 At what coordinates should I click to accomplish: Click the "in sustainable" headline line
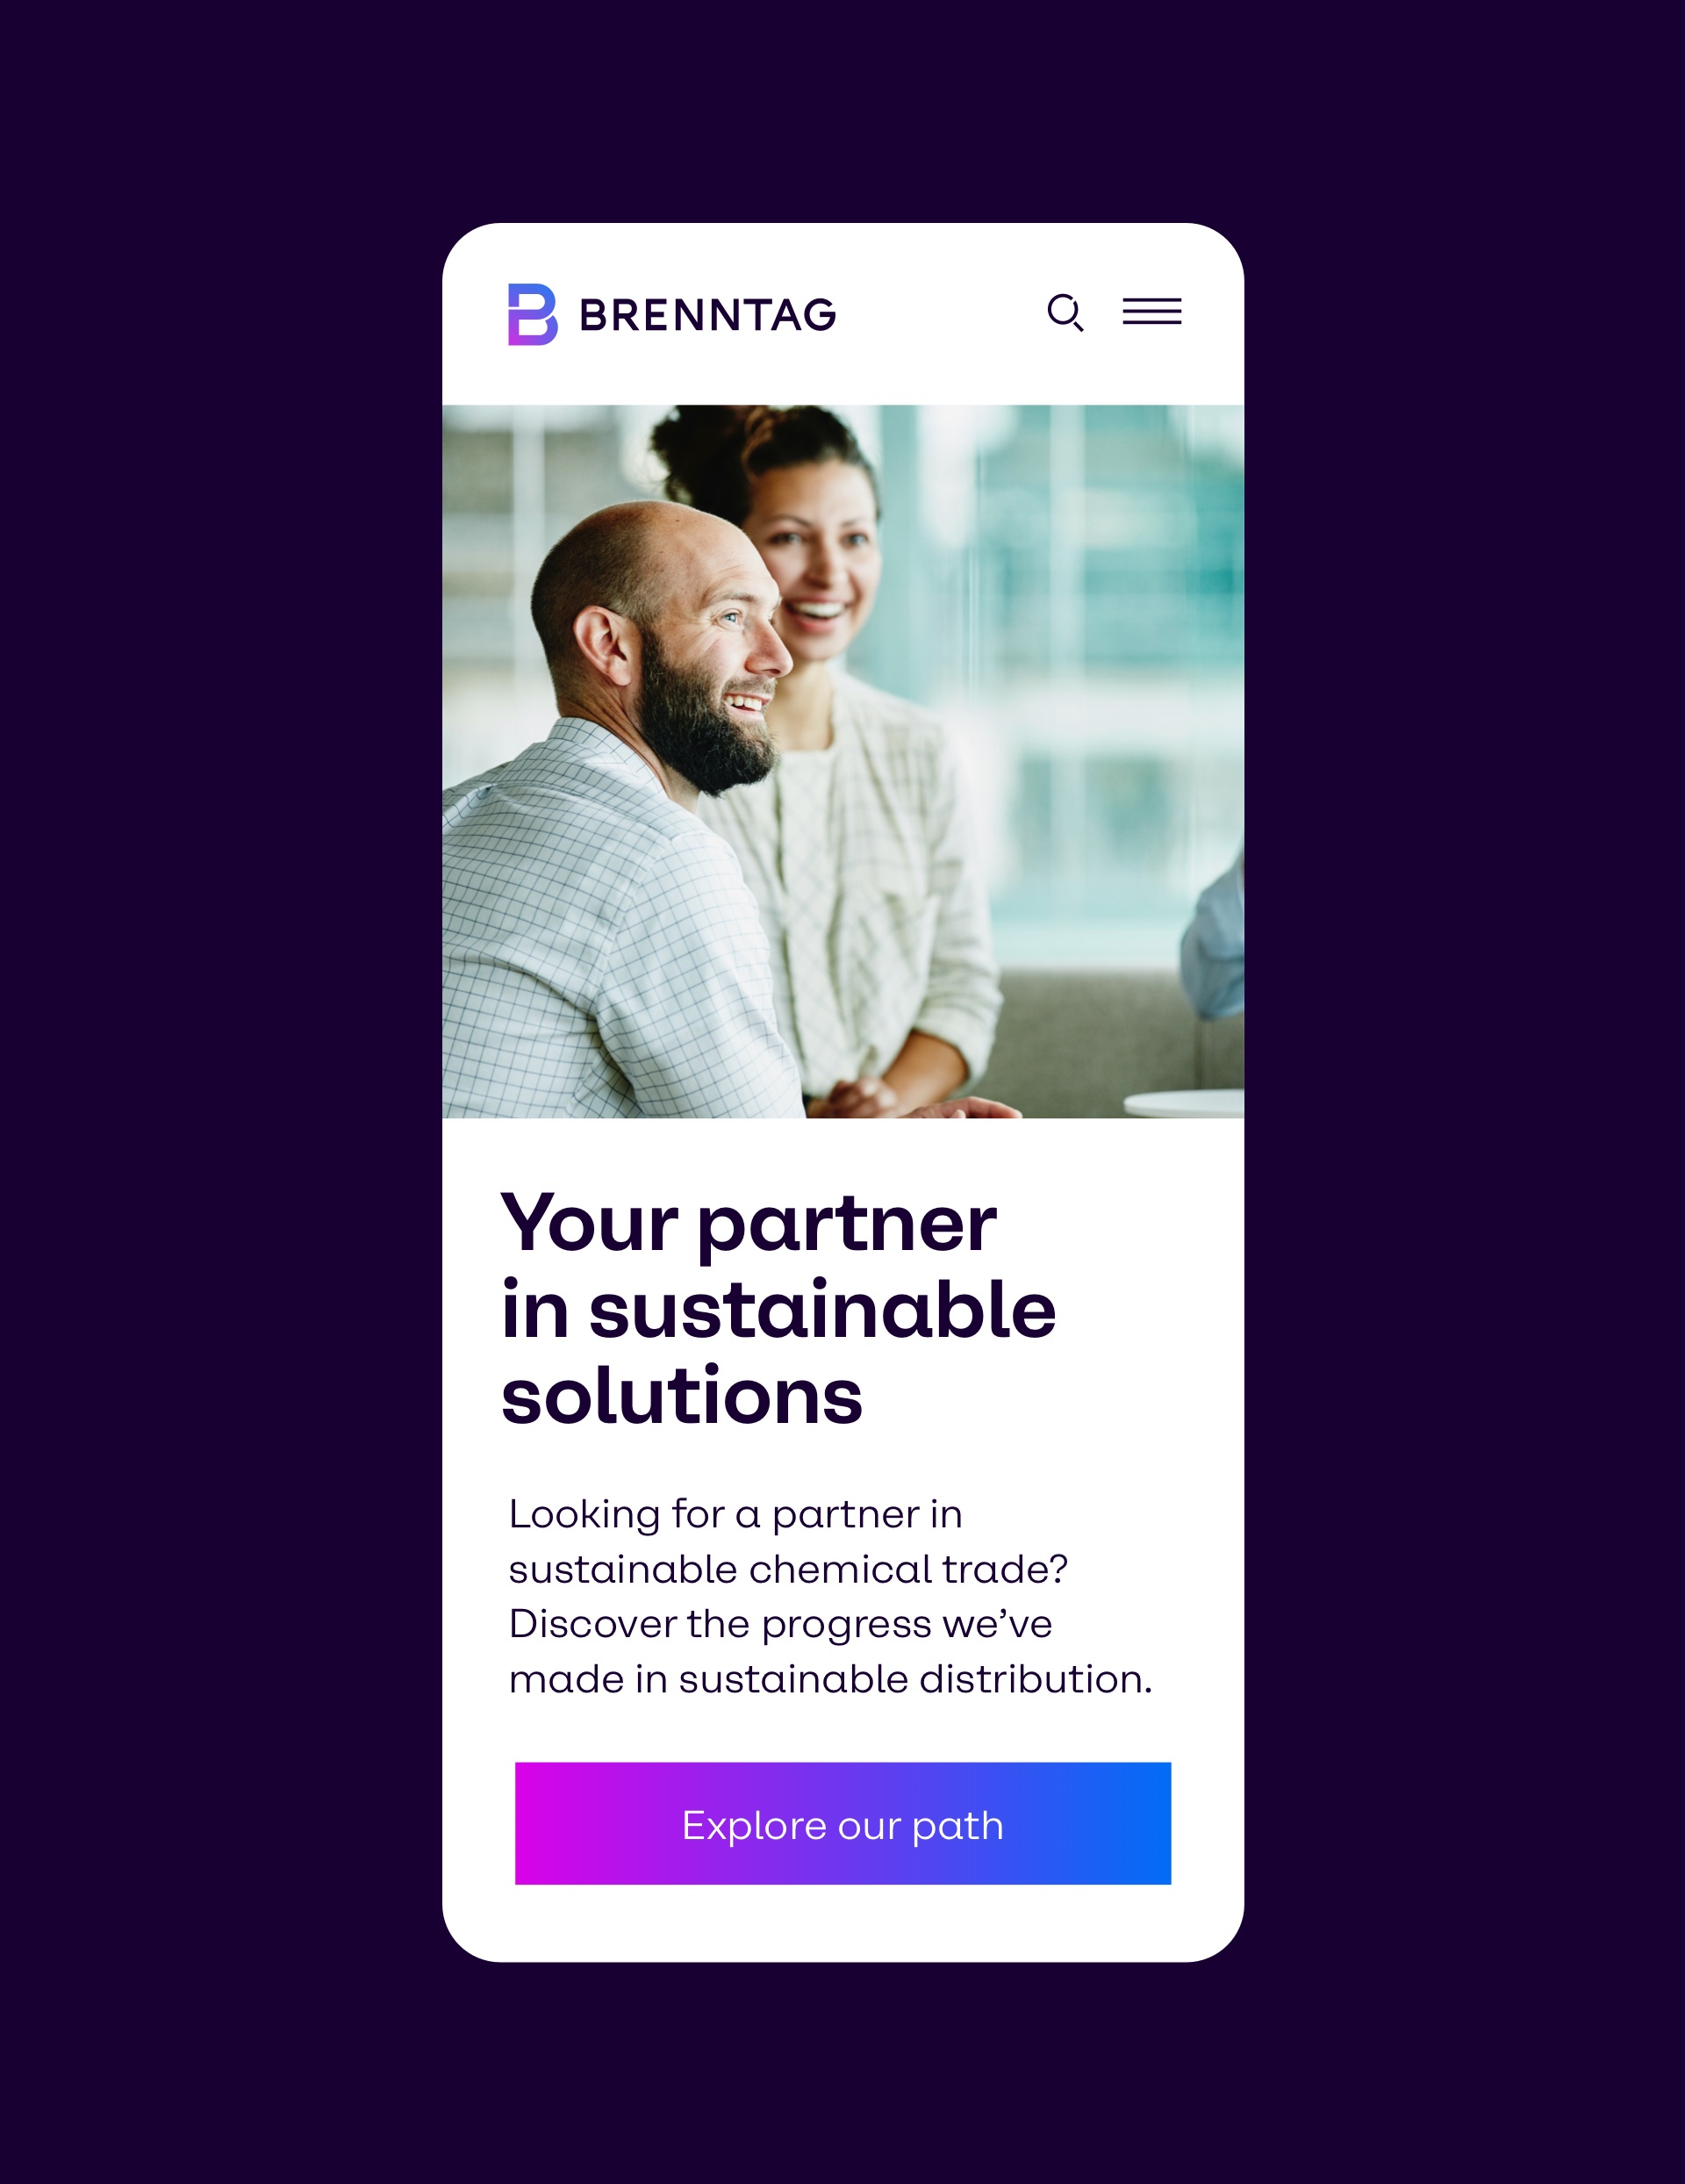[x=778, y=1309]
